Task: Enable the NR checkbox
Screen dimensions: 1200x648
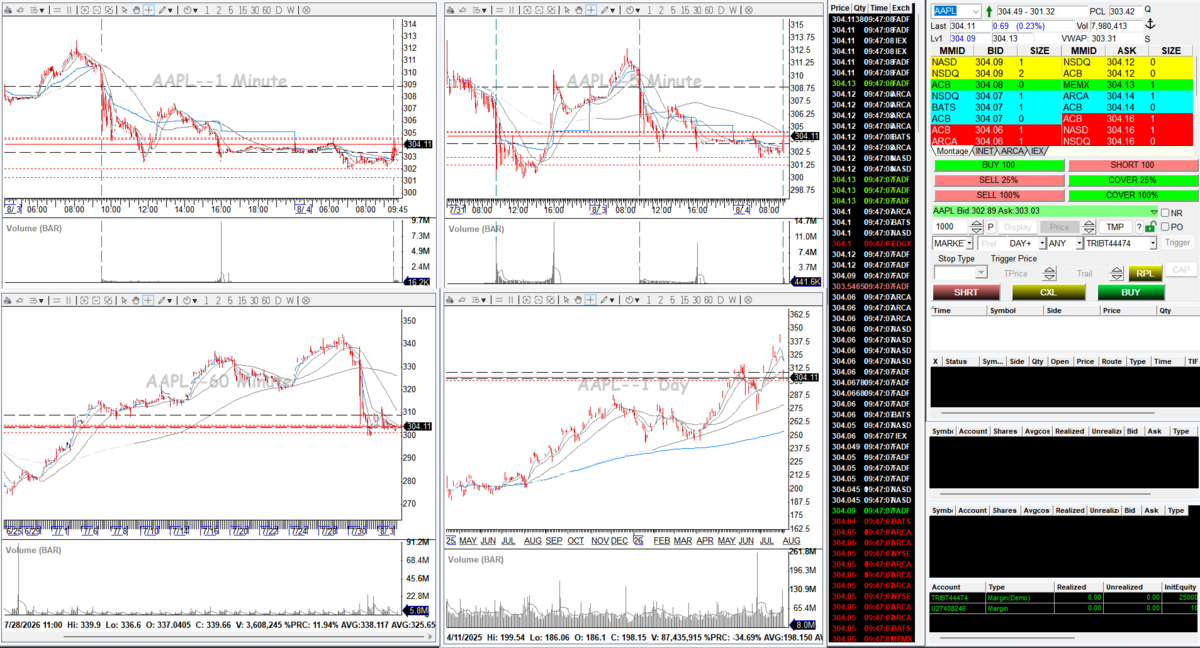Action: [x=1165, y=213]
